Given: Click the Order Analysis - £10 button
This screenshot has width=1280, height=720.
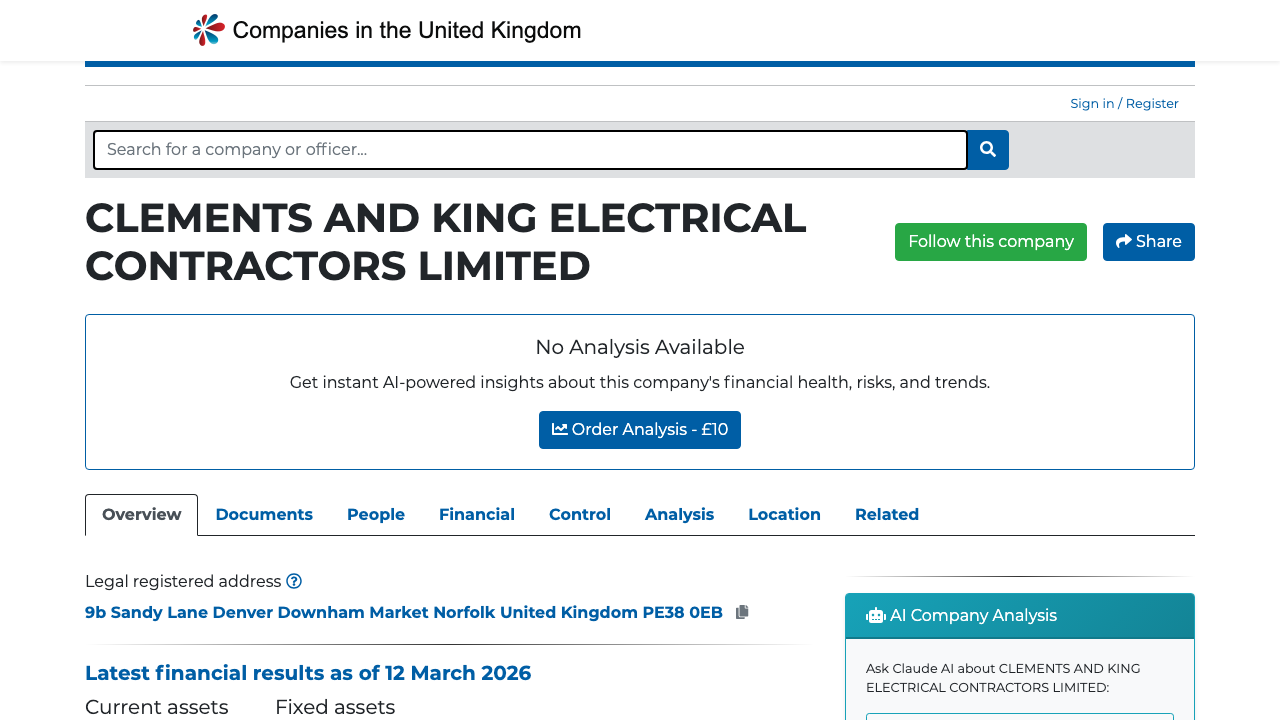Looking at the screenshot, I should [x=640, y=429].
